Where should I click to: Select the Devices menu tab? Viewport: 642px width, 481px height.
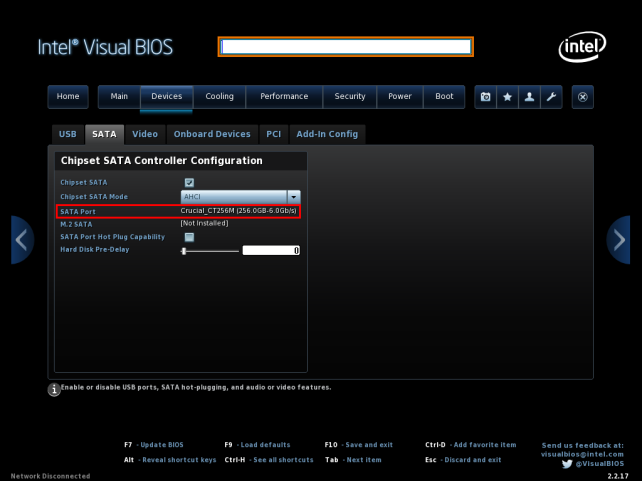[x=167, y=97]
